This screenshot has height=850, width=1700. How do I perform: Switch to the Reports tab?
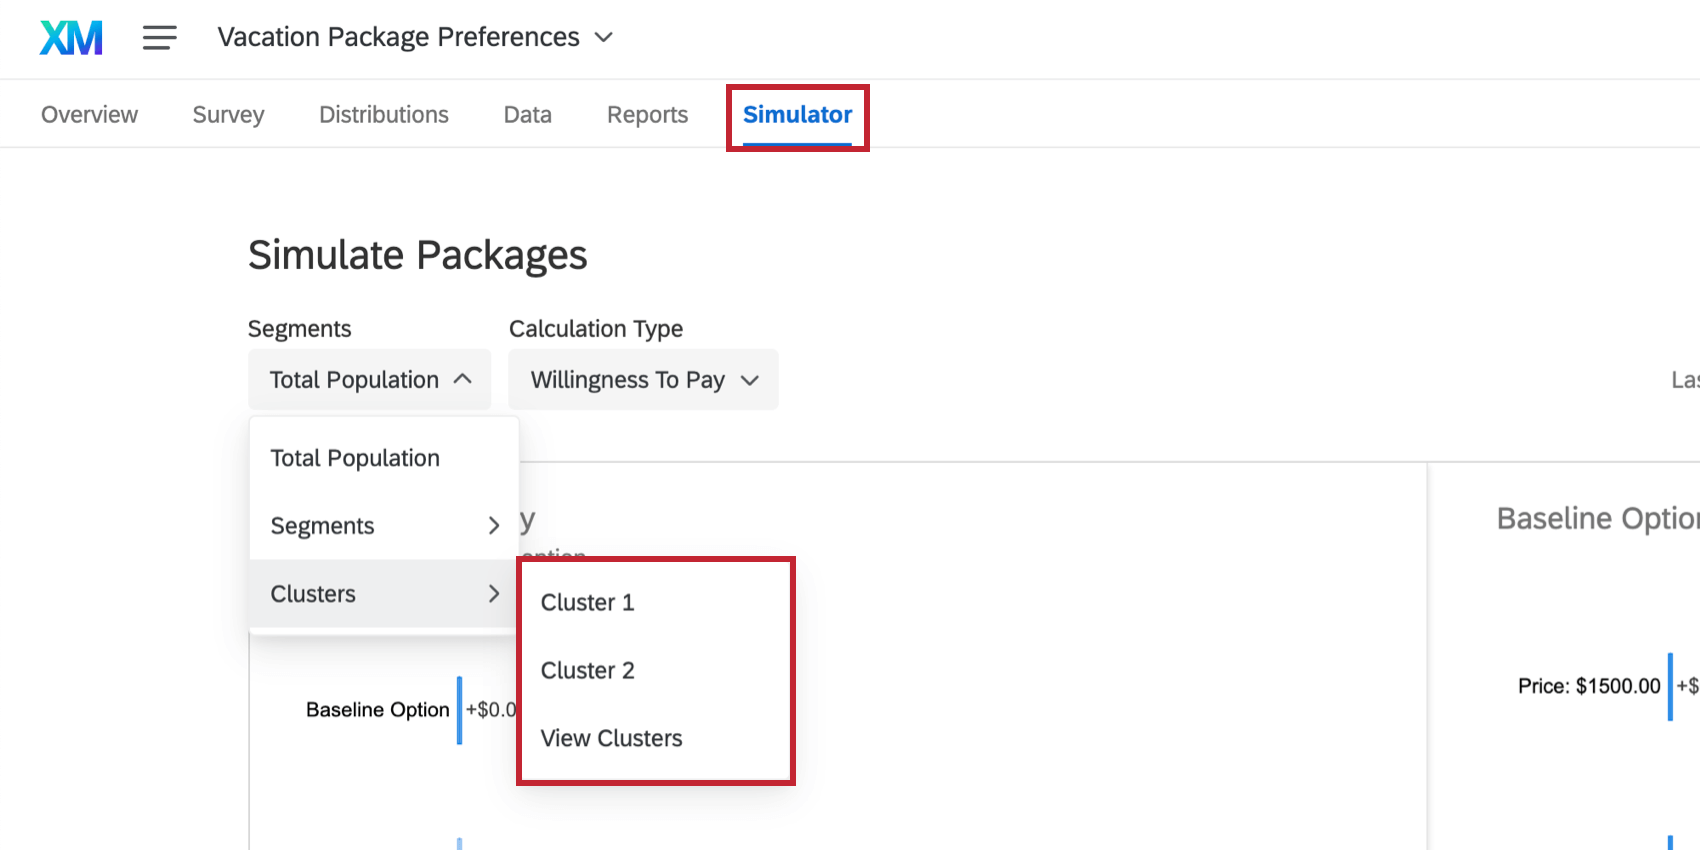[646, 114]
